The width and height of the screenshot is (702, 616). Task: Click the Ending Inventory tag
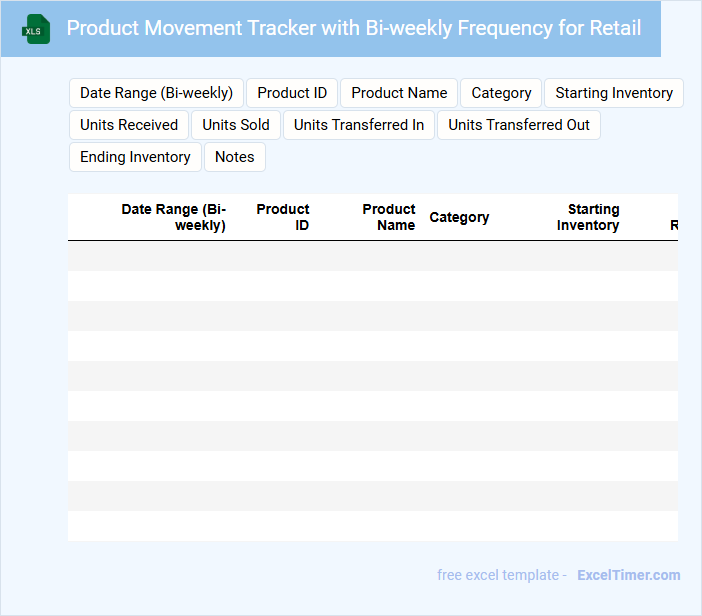[x=135, y=157]
